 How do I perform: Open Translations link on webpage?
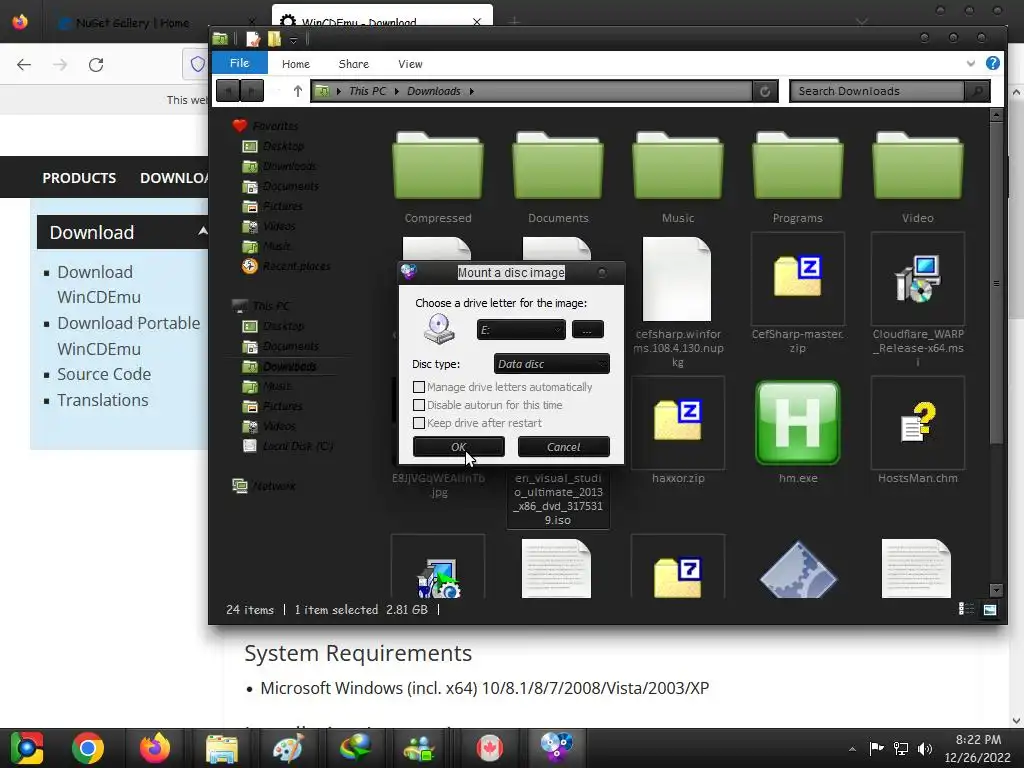(103, 400)
